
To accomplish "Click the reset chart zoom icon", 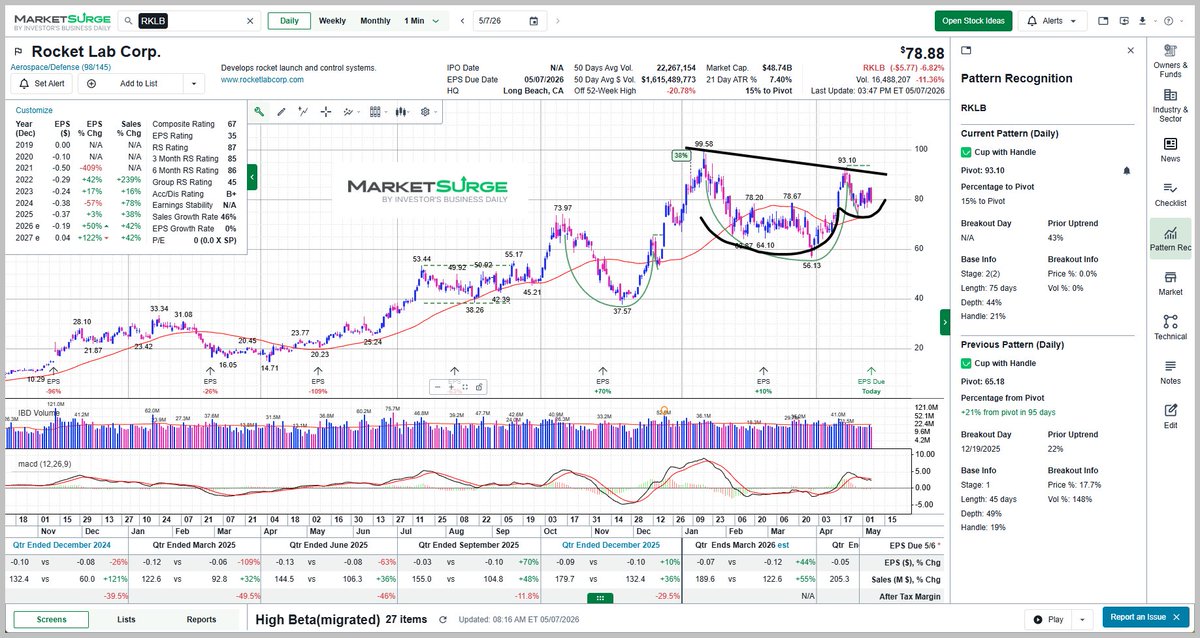I will pos(480,387).
